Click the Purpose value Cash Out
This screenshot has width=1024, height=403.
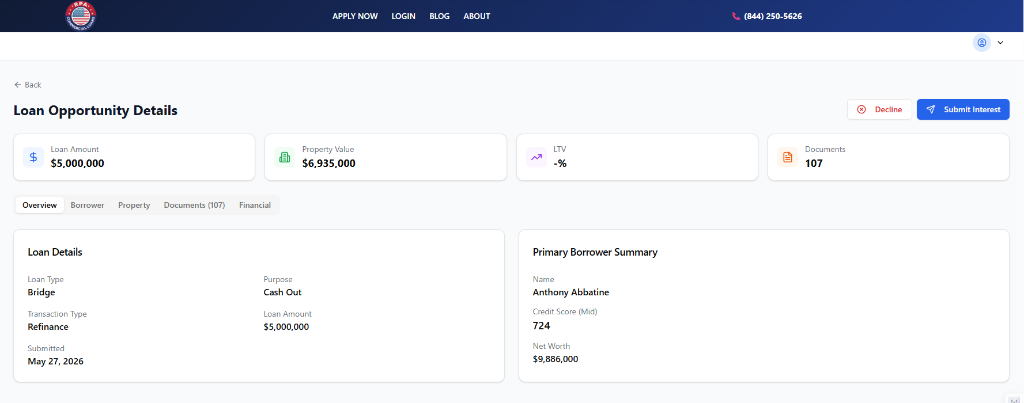[283, 292]
